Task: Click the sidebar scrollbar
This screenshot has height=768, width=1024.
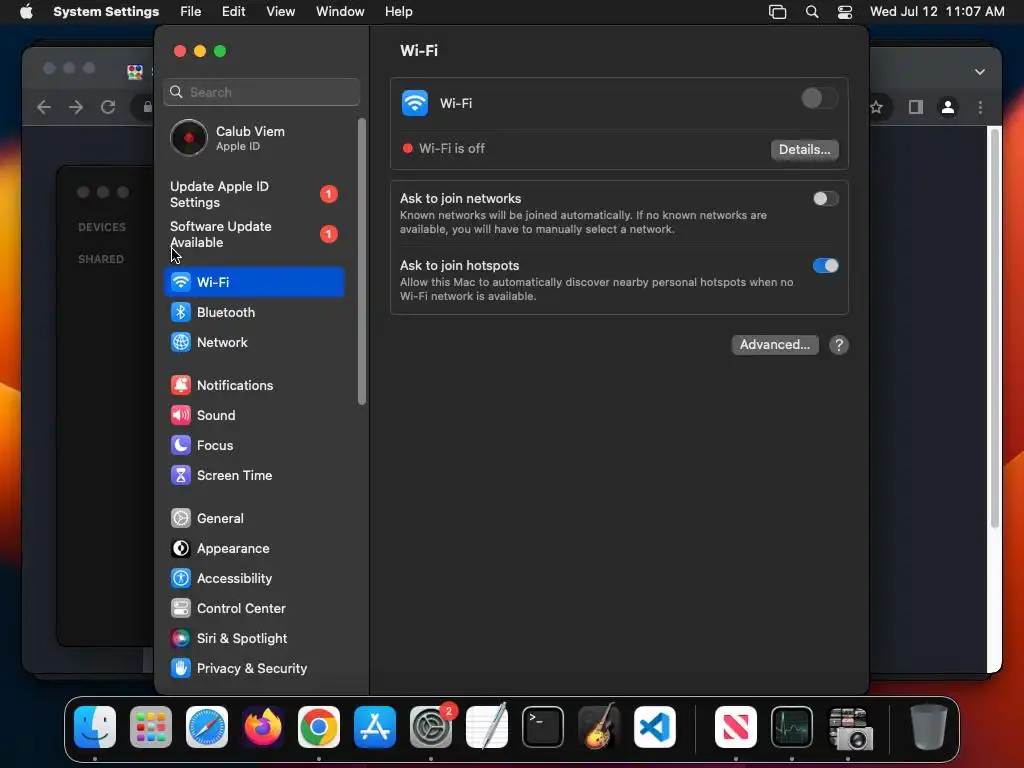Action: [362, 261]
